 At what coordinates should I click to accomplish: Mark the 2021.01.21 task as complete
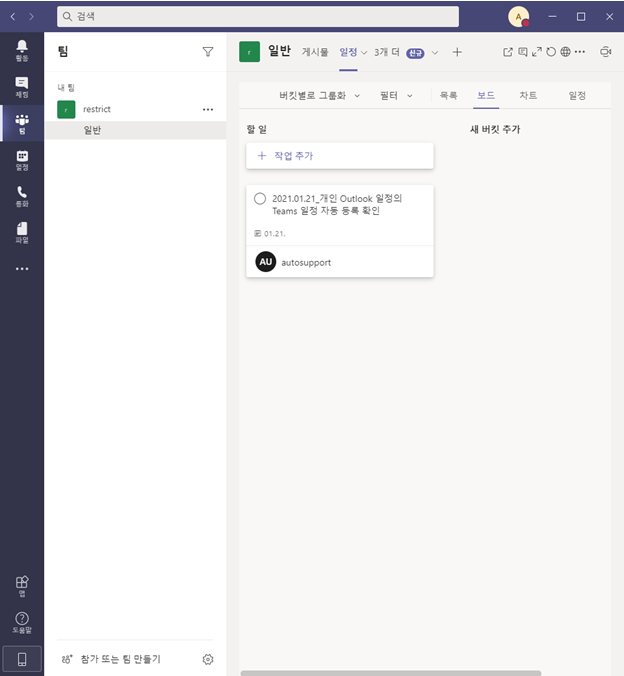pos(260,199)
